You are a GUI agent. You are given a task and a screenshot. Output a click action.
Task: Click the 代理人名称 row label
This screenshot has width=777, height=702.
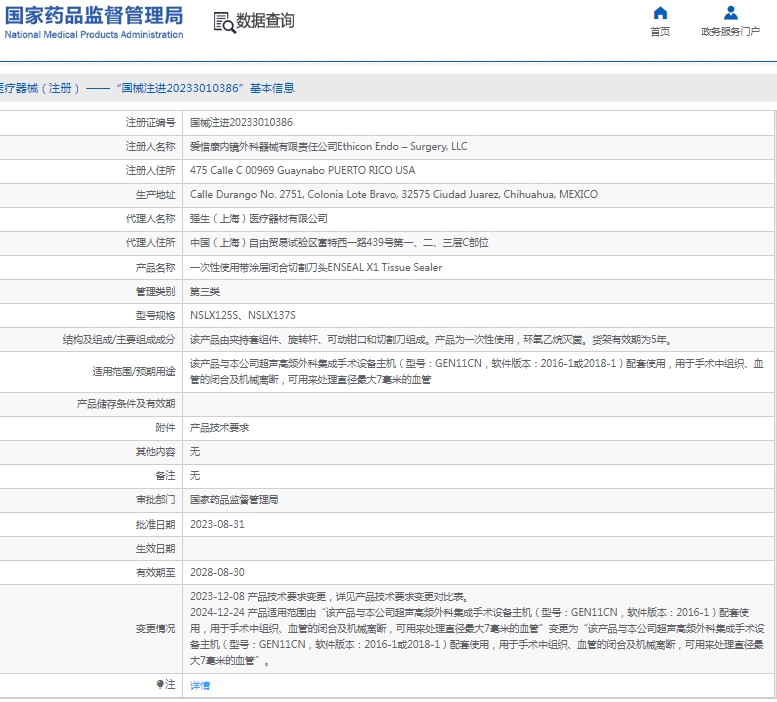click(x=151, y=218)
